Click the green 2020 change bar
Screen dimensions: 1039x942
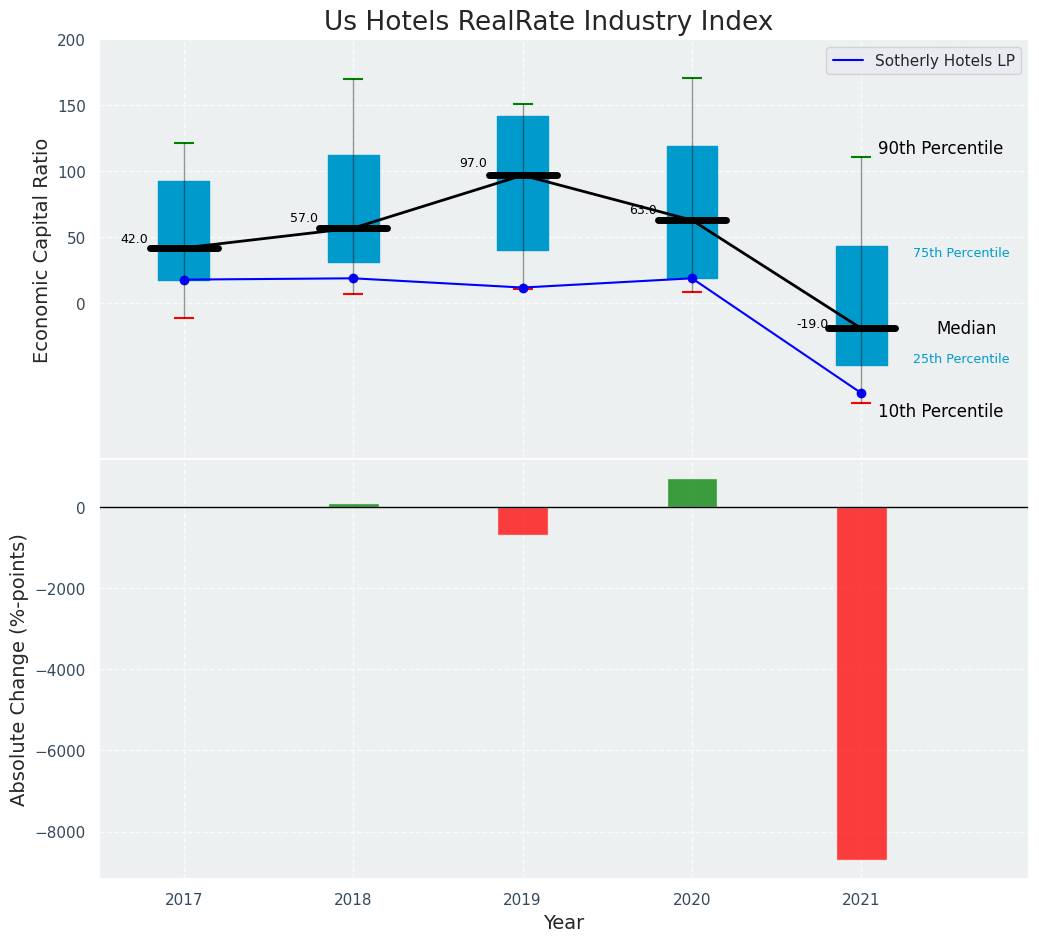[692, 493]
